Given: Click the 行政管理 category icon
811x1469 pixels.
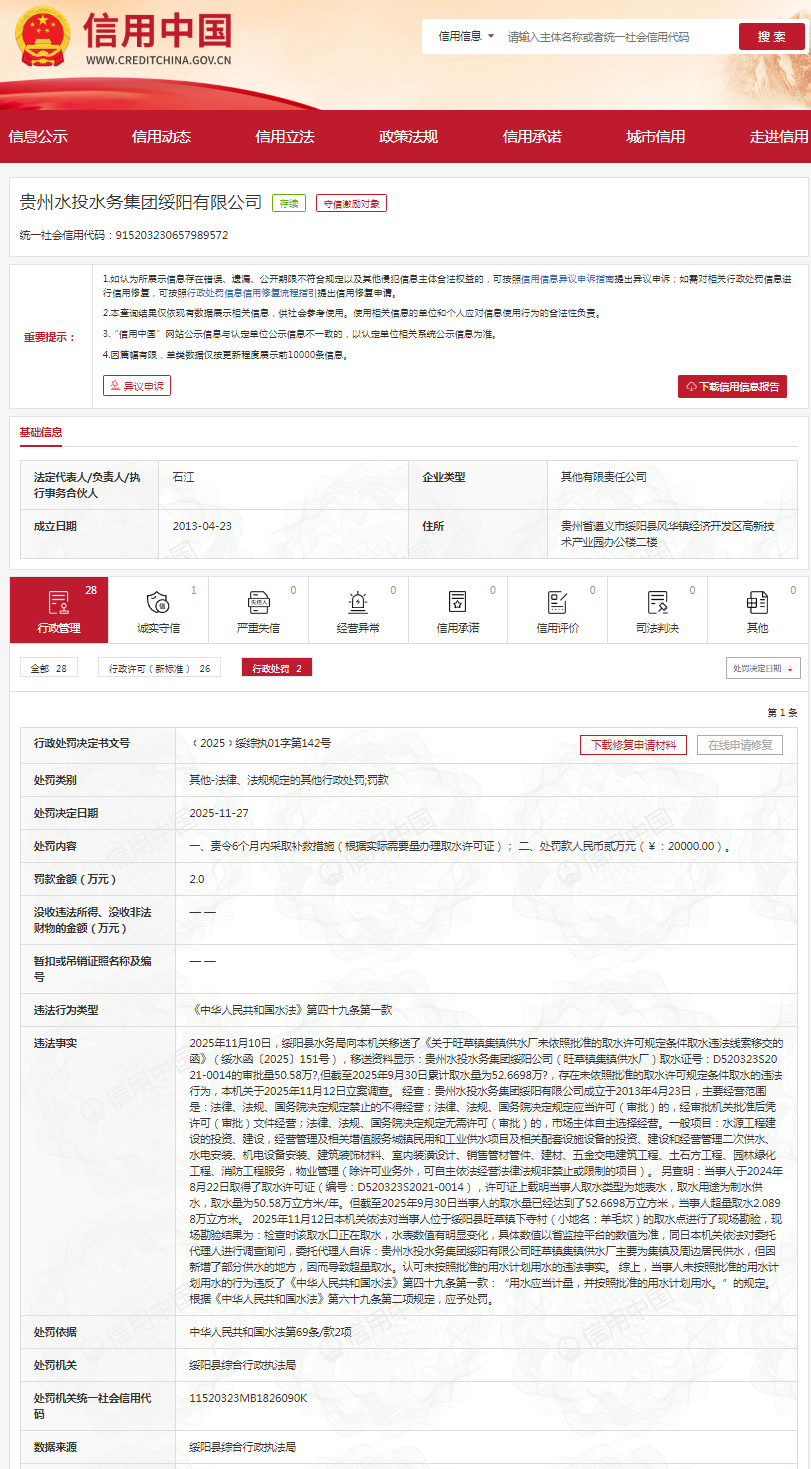Looking at the screenshot, I should 59,603.
